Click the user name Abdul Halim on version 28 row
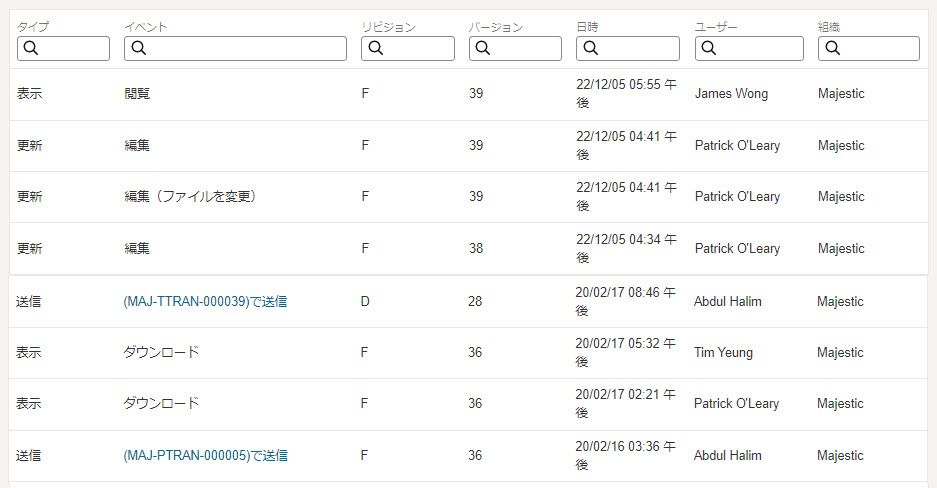 pos(727,301)
